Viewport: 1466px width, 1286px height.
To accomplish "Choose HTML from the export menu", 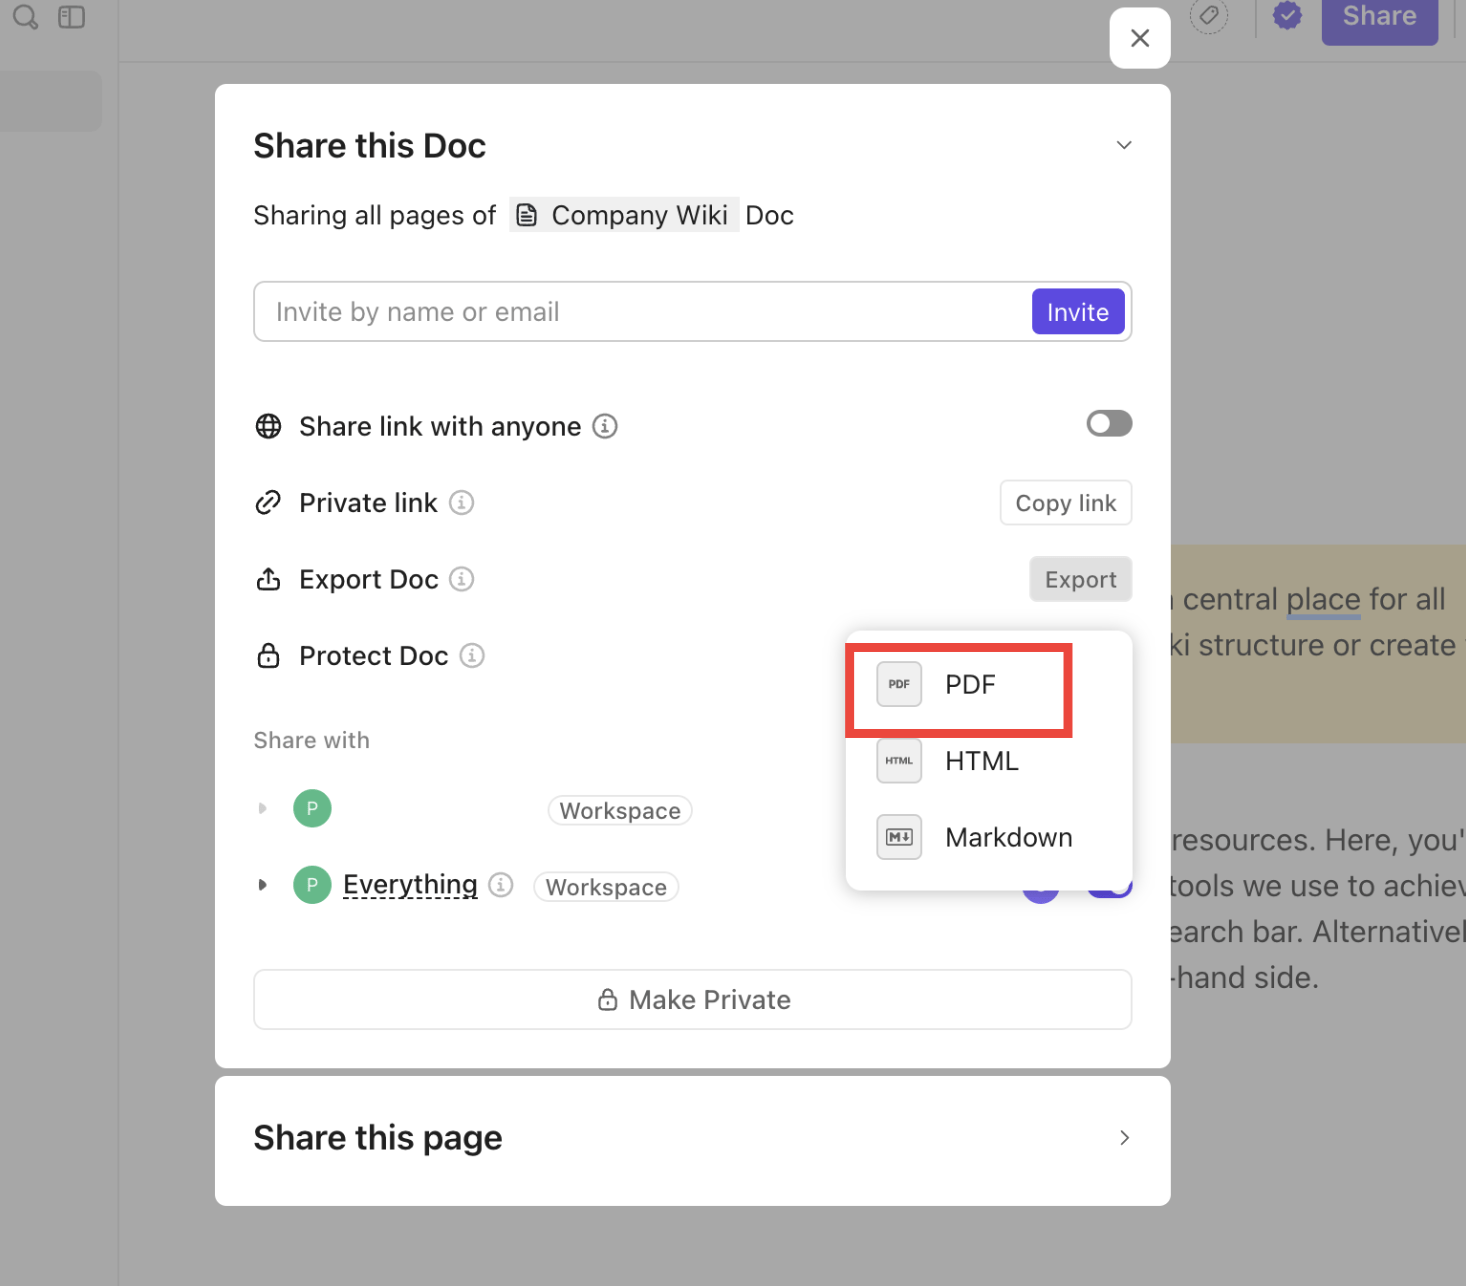I will click(x=981, y=761).
